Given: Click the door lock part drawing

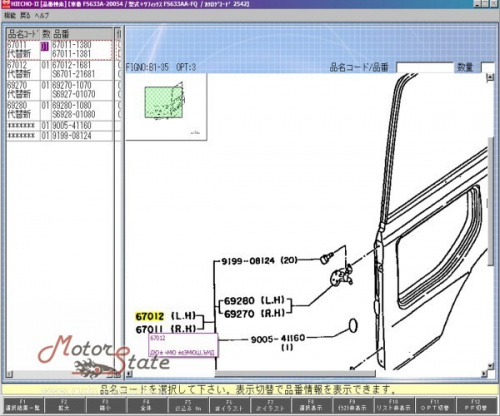Looking at the screenshot, I should (x=342, y=275).
